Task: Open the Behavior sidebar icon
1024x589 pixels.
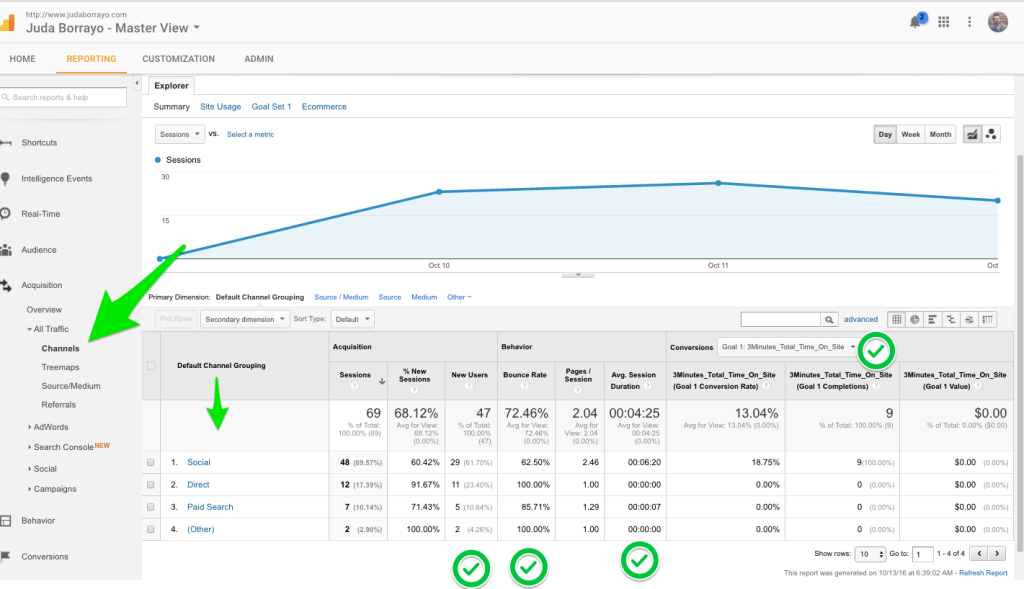Action: (x=6, y=521)
